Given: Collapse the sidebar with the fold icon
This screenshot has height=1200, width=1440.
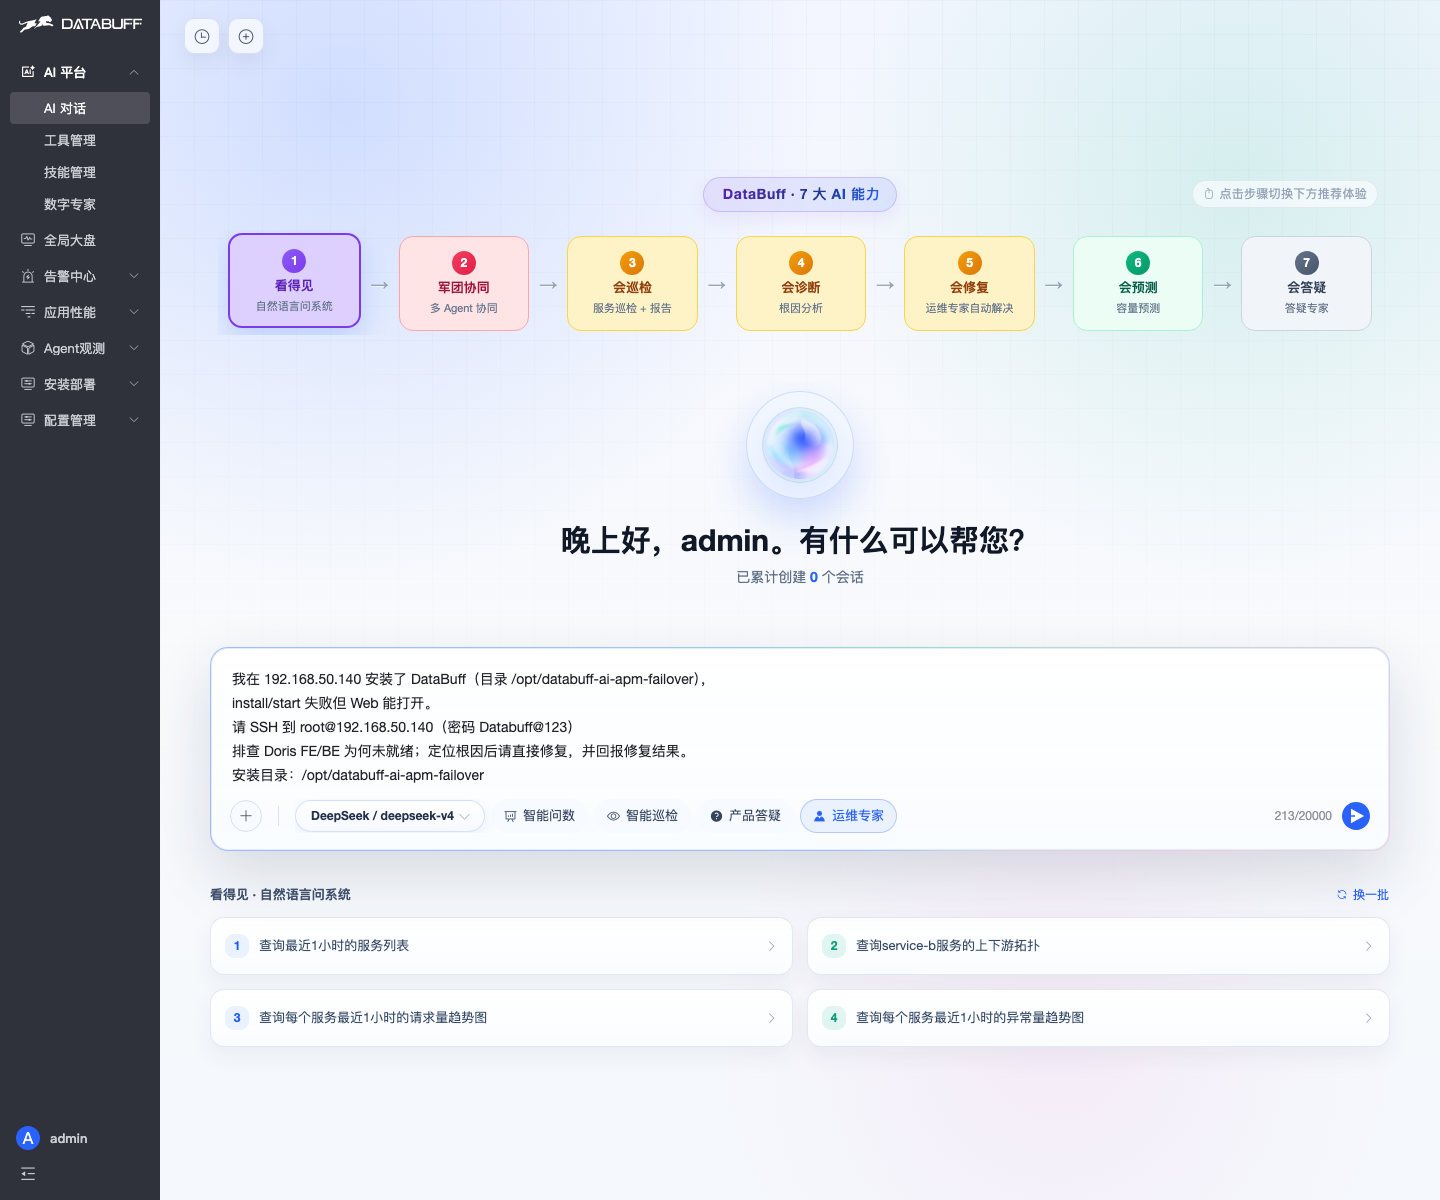Looking at the screenshot, I should pyautogui.click(x=28, y=1174).
